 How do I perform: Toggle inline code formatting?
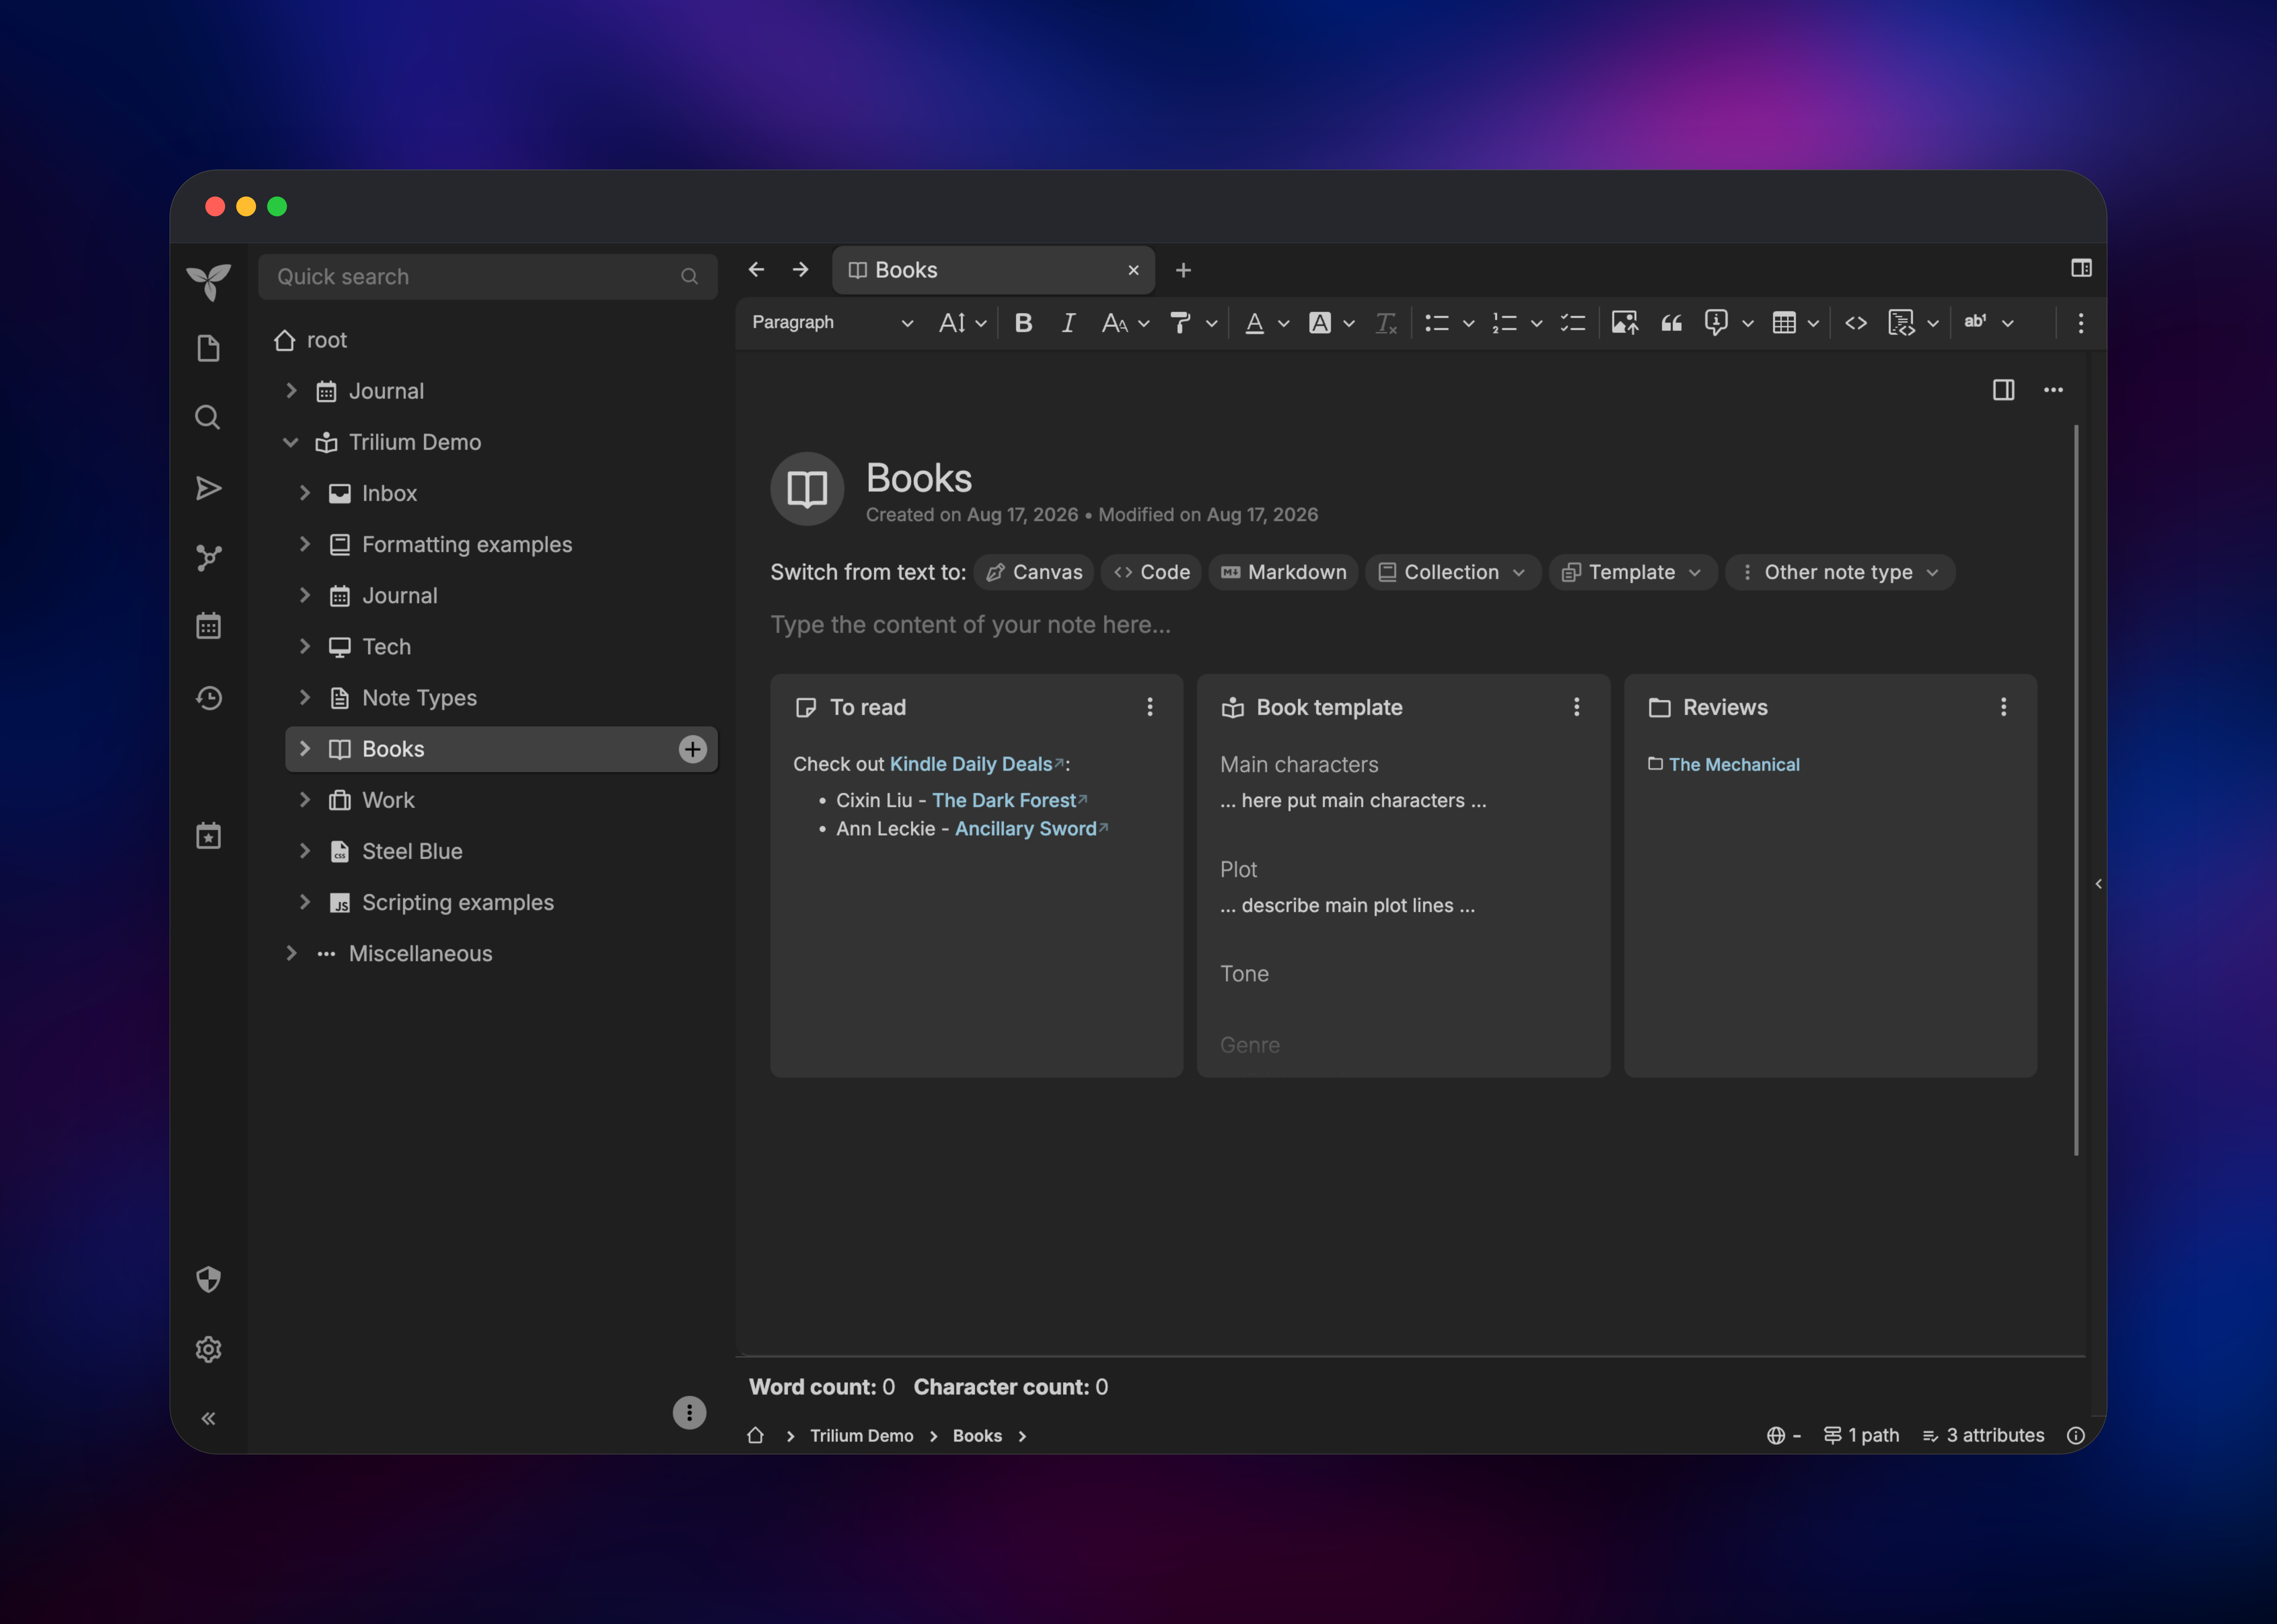[1856, 323]
